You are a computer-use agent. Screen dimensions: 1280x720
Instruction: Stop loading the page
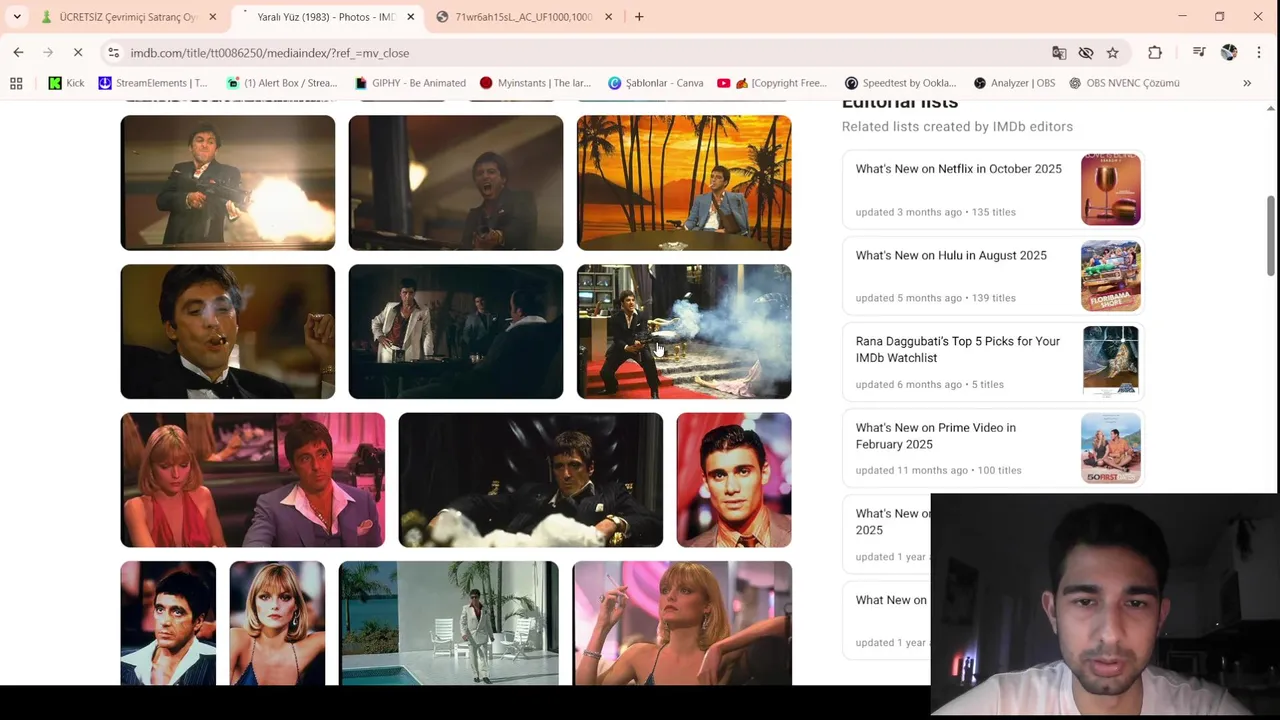(78, 52)
